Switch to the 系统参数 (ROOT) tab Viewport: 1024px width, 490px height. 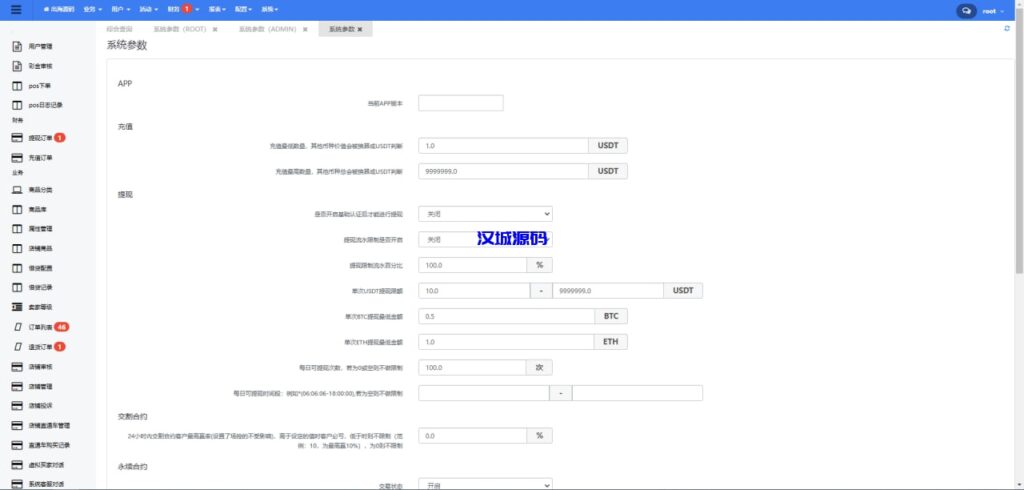tap(180, 29)
